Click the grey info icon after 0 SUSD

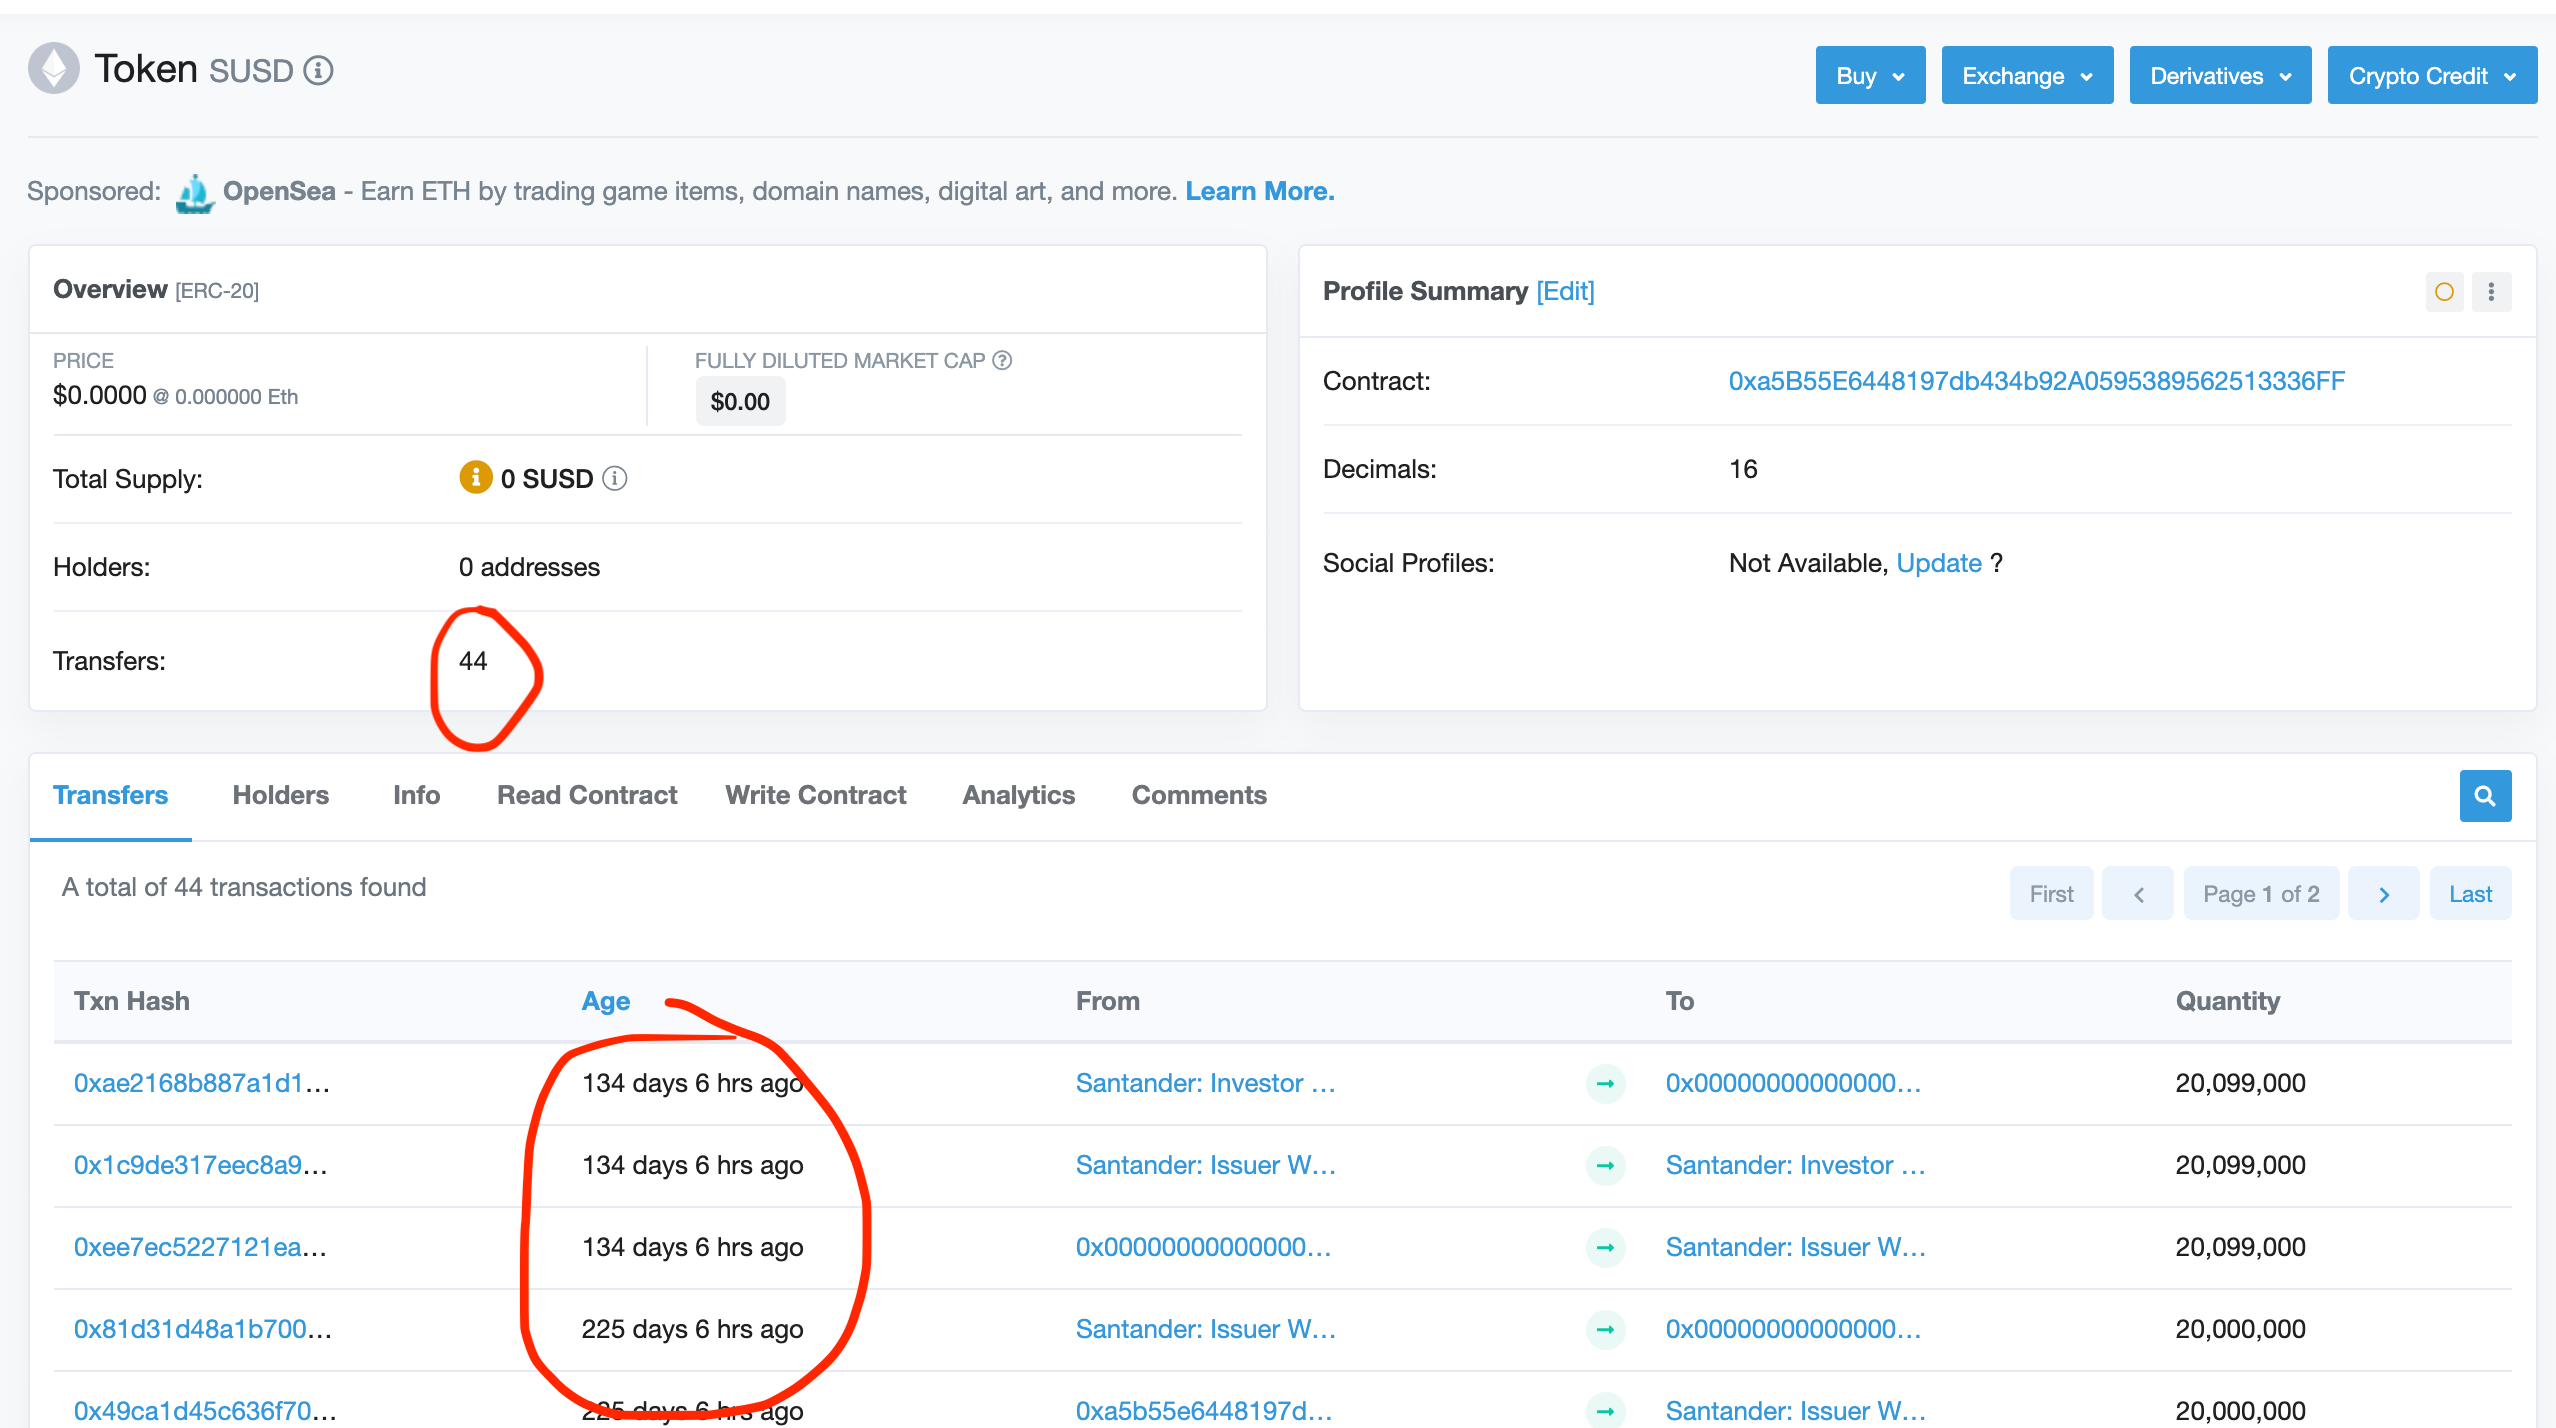pyautogui.click(x=615, y=479)
